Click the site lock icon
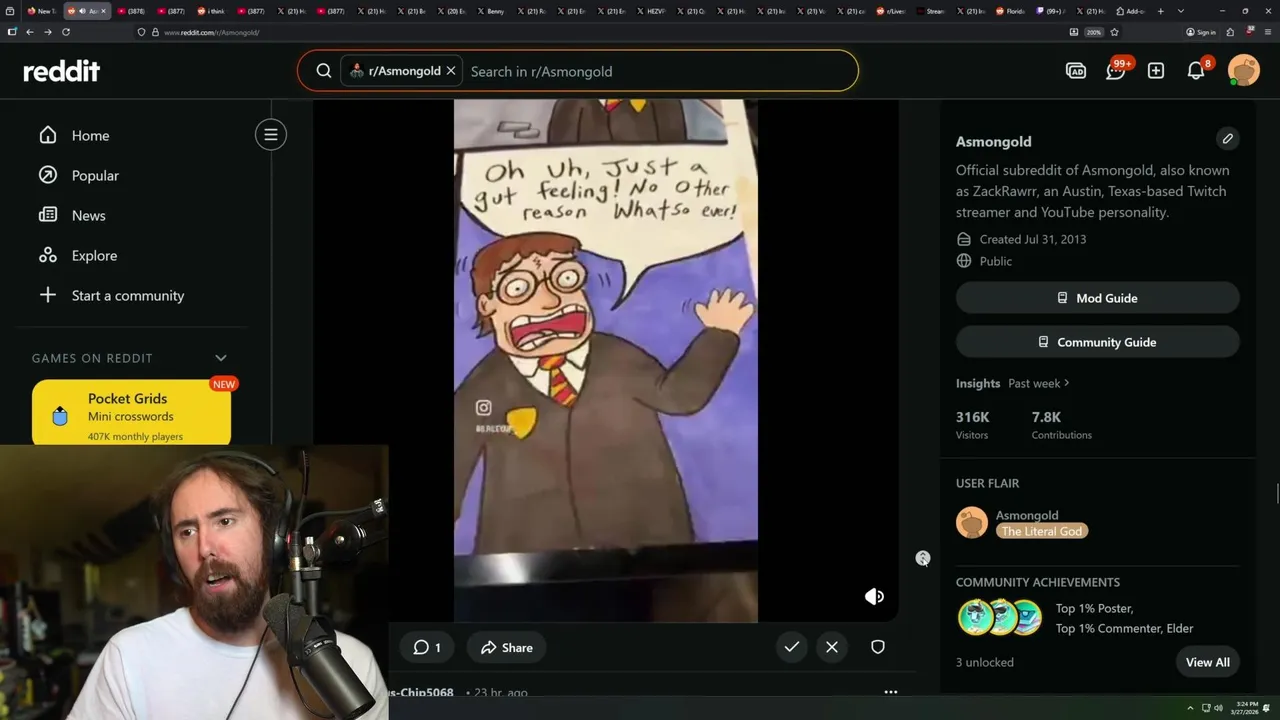This screenshot has height=720, width=1280. pos(155,32)
